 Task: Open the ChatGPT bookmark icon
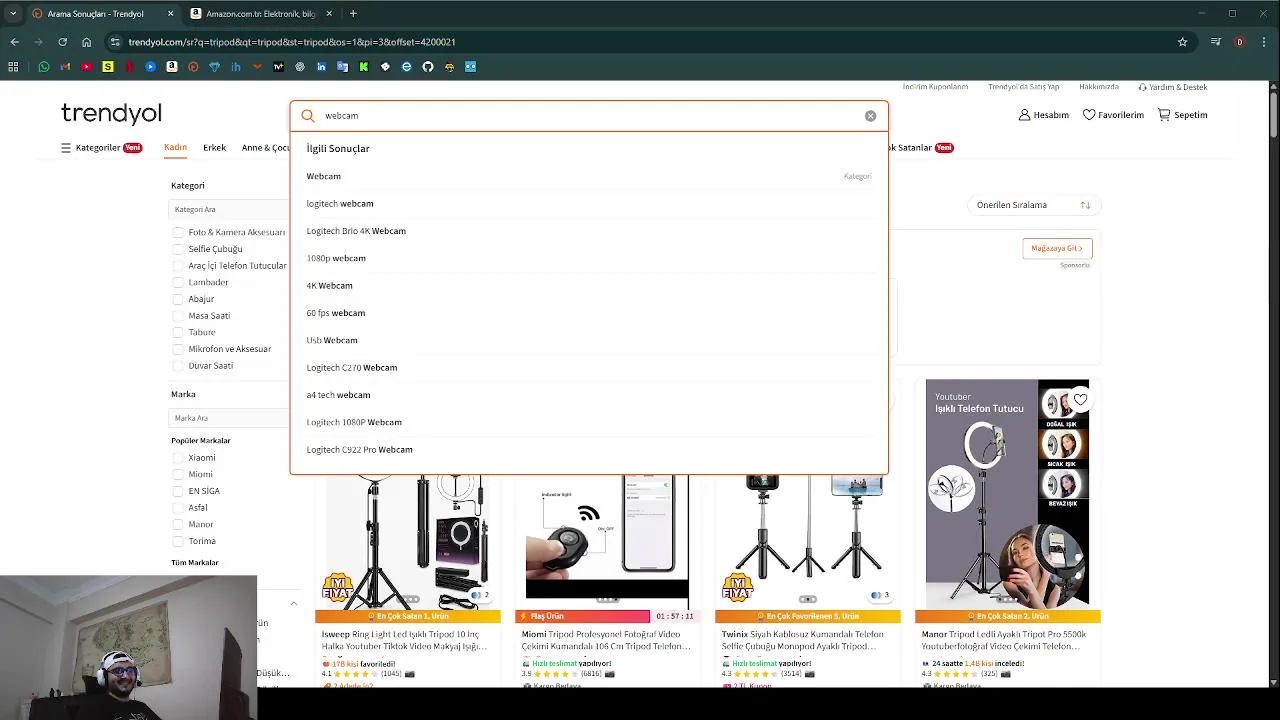click(x=300, y=67)
